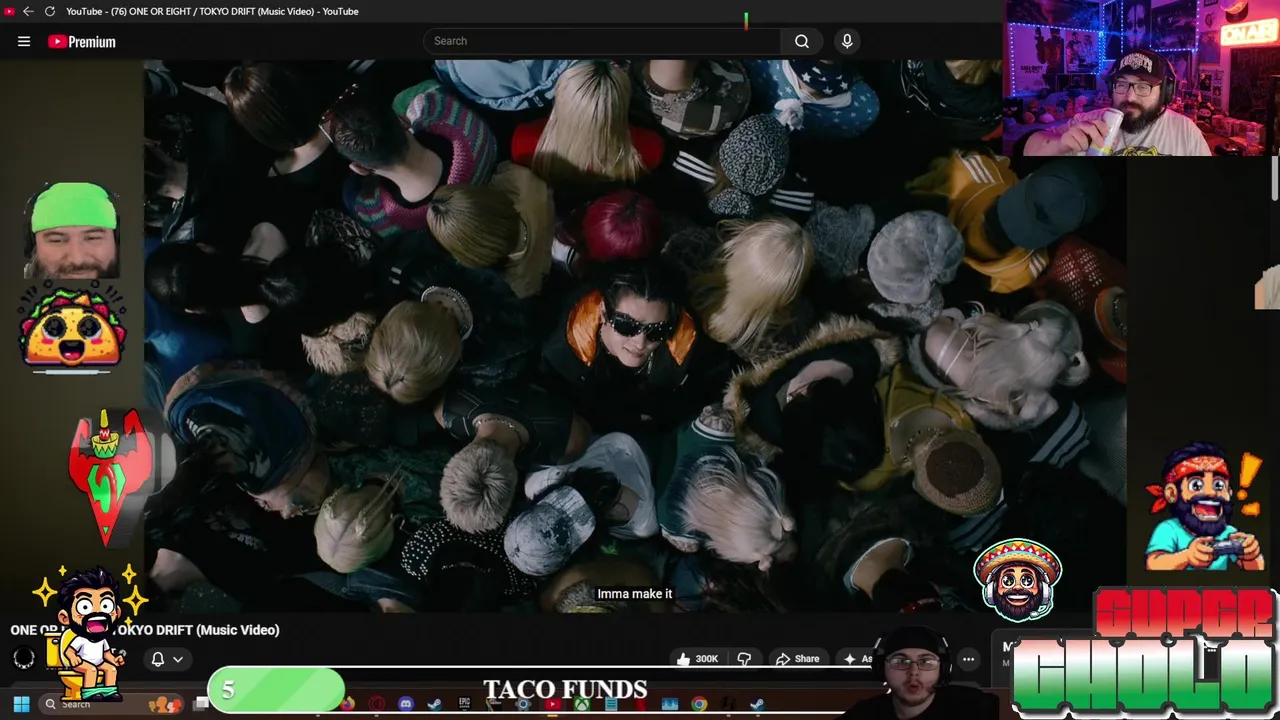Launch Epic Games from the taskbar
This screenshot has height=720, width=1280.
pos(464,704)
